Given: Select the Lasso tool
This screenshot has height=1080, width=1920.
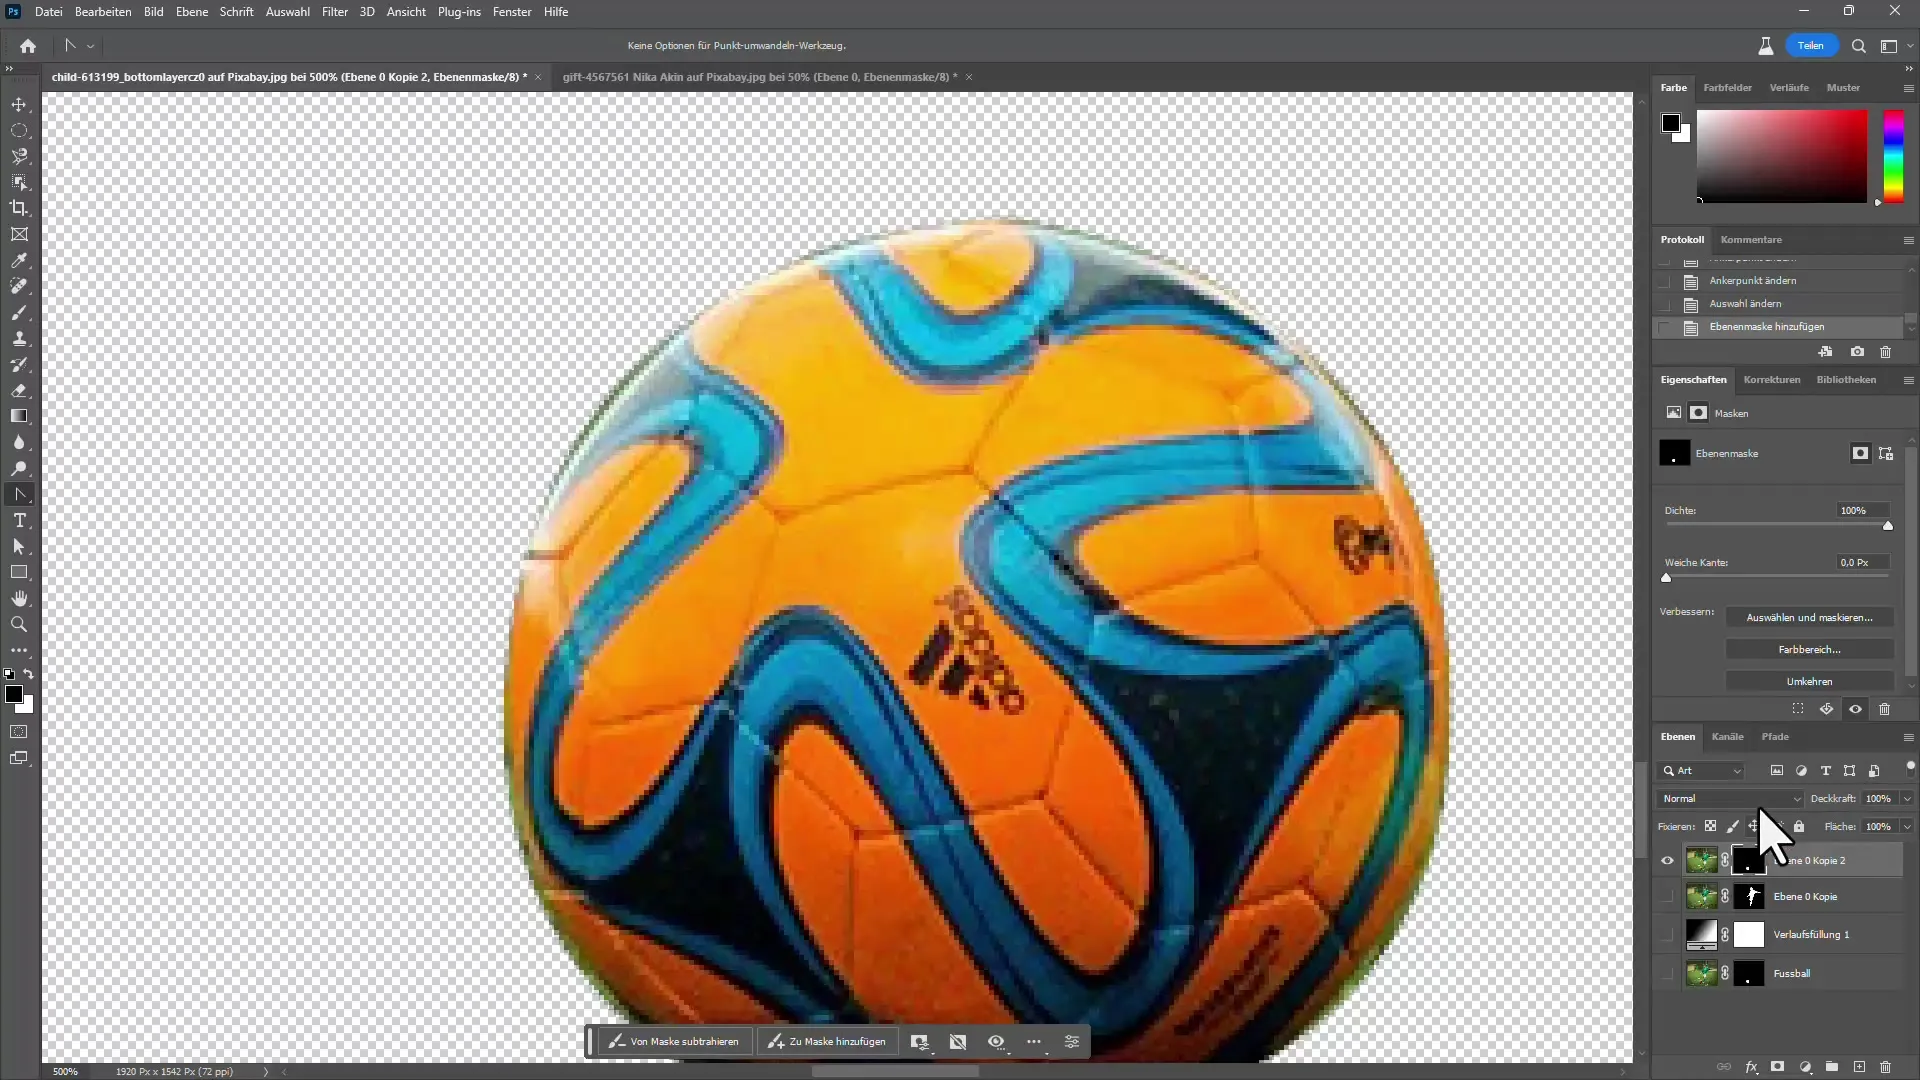Looking at the screenshot, I should pos(19,157).
